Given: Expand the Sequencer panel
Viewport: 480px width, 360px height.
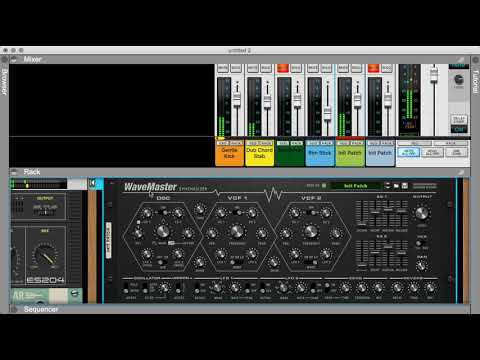Looking at the screenshot, I should click(14, 309).
